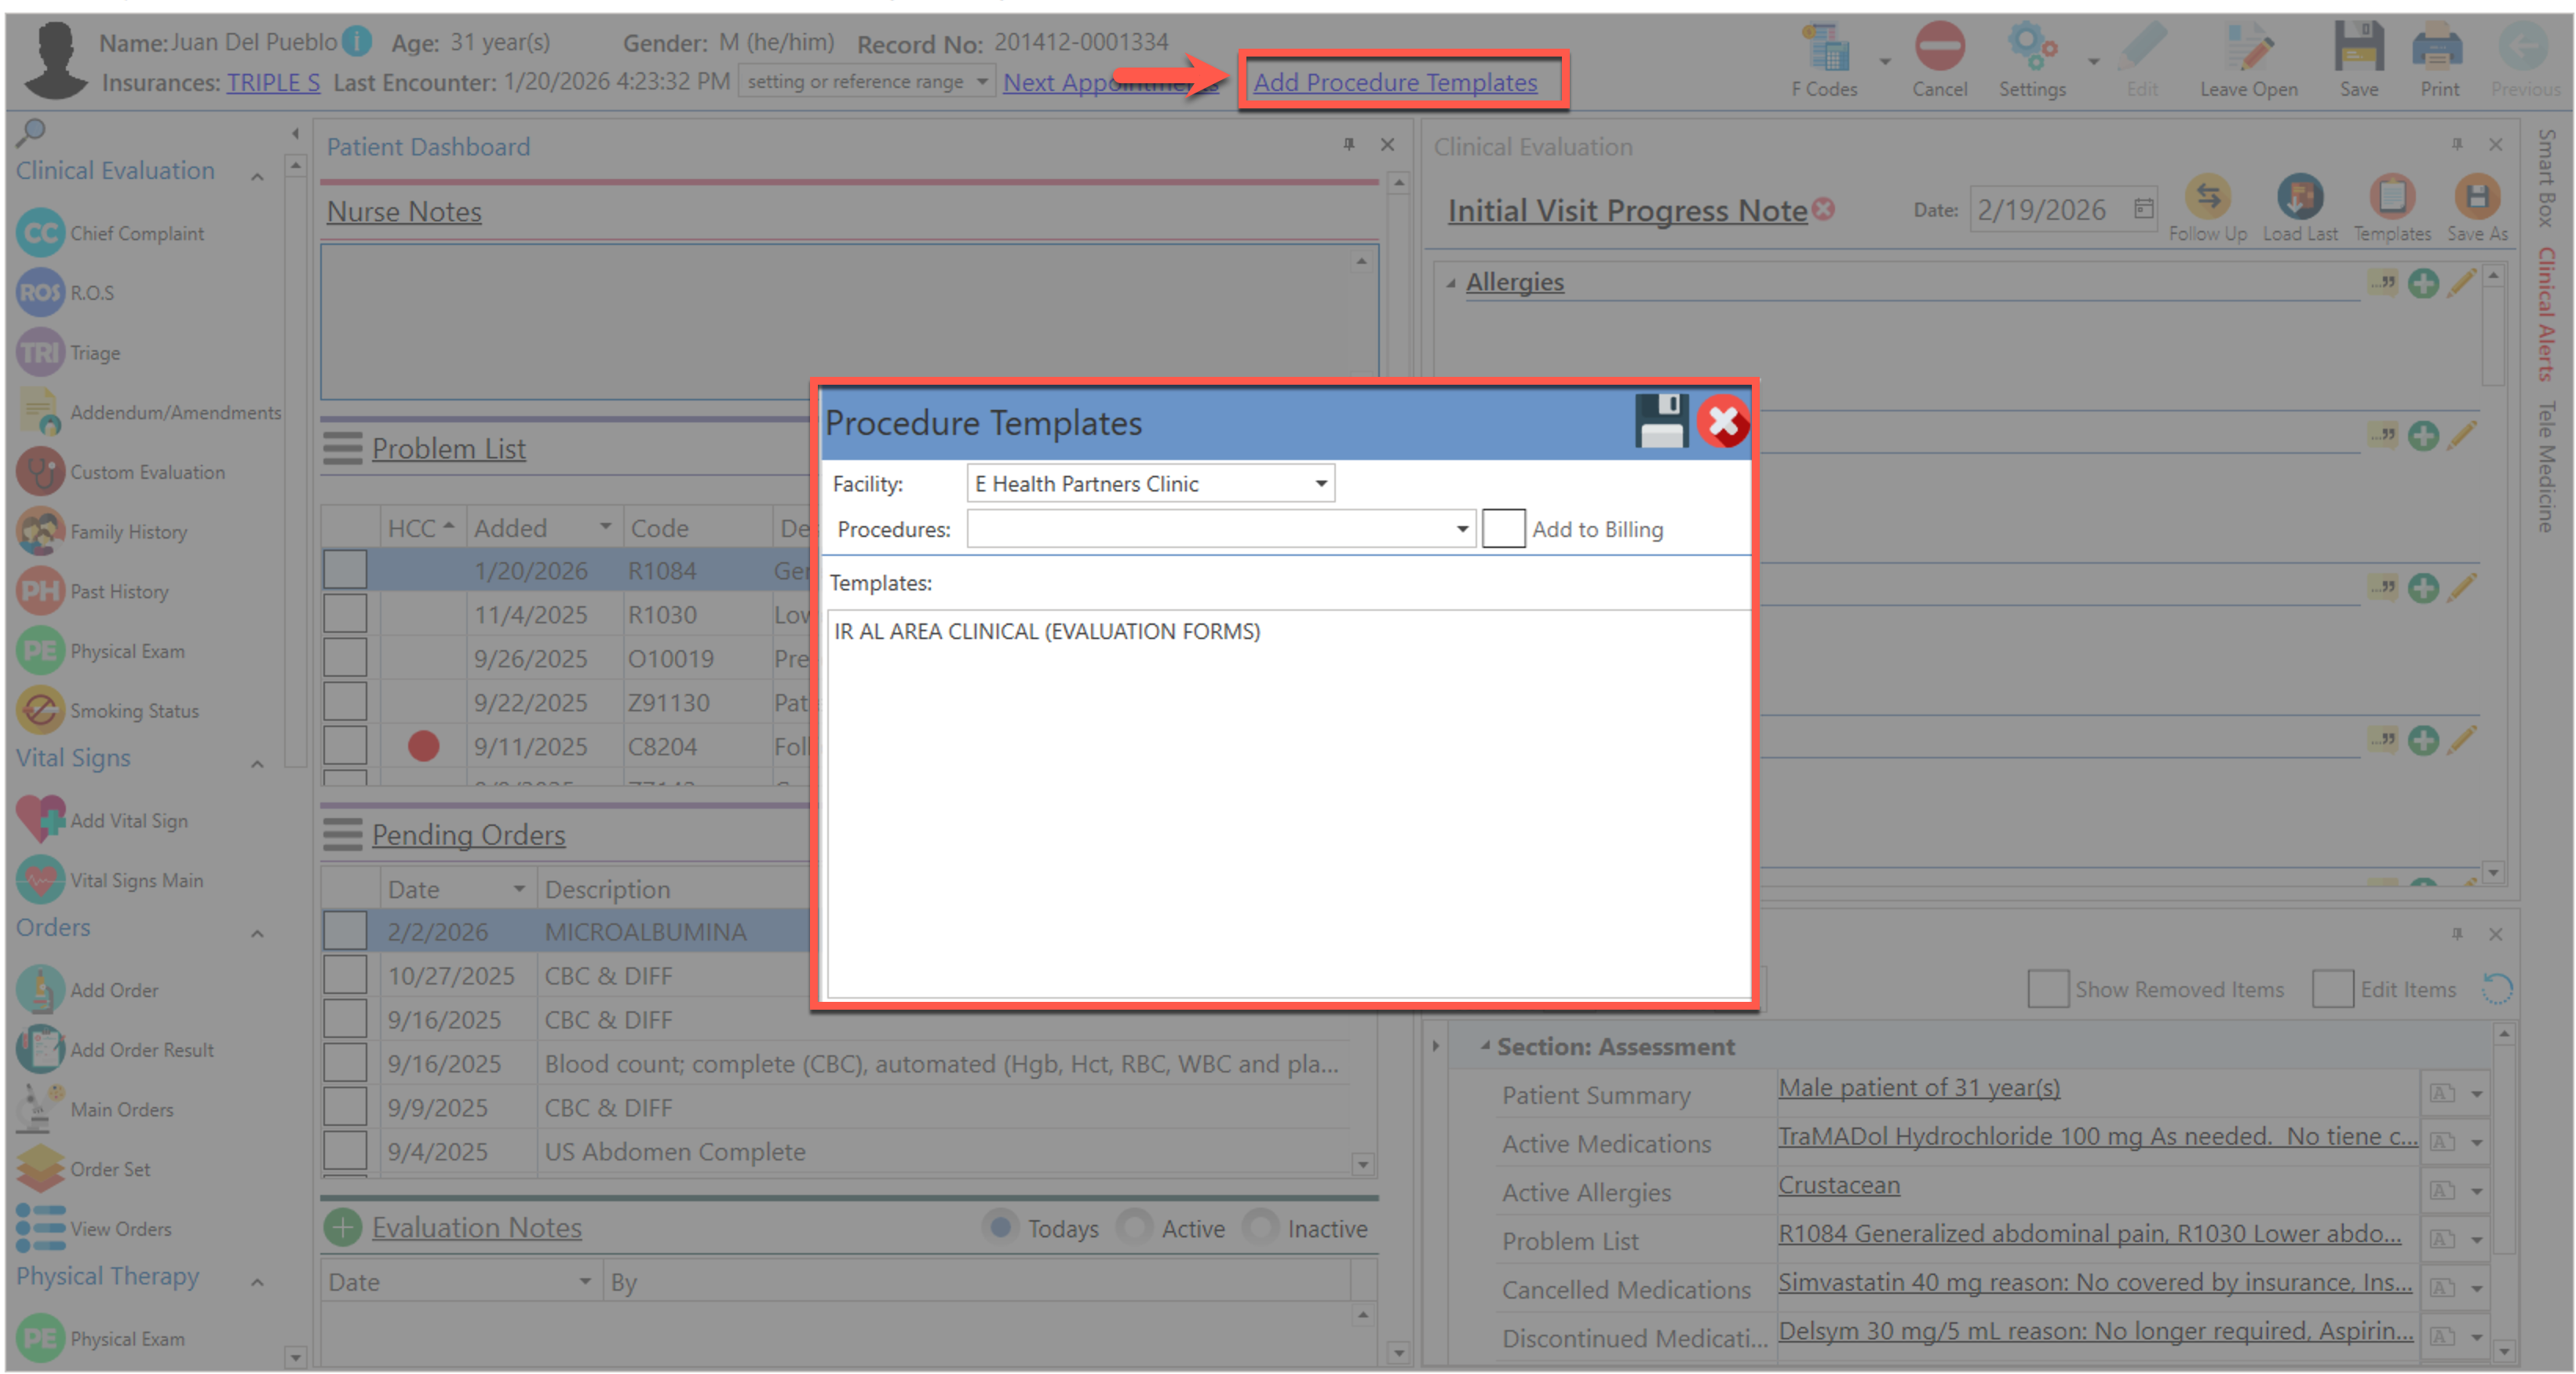Click the Add Procedure Templates link

(x=1395, y=83)
